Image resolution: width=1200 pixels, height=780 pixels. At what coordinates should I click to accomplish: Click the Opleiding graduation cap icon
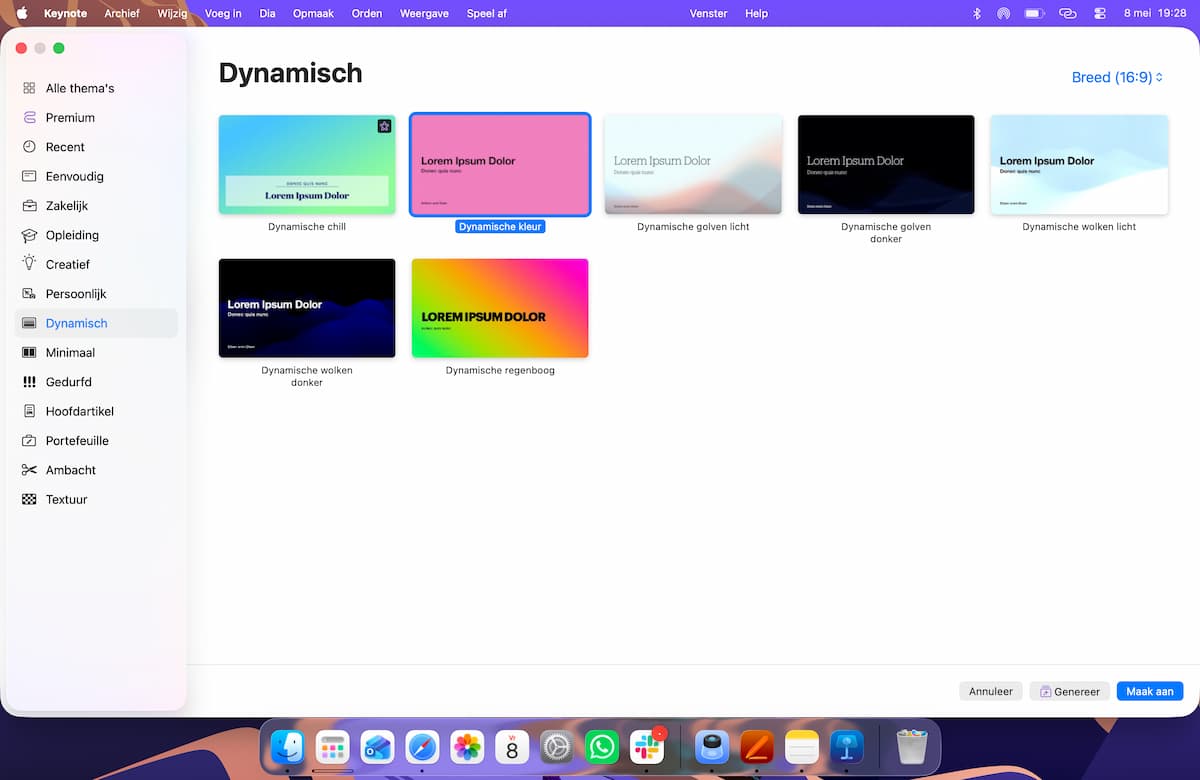(x=29, y=235)
